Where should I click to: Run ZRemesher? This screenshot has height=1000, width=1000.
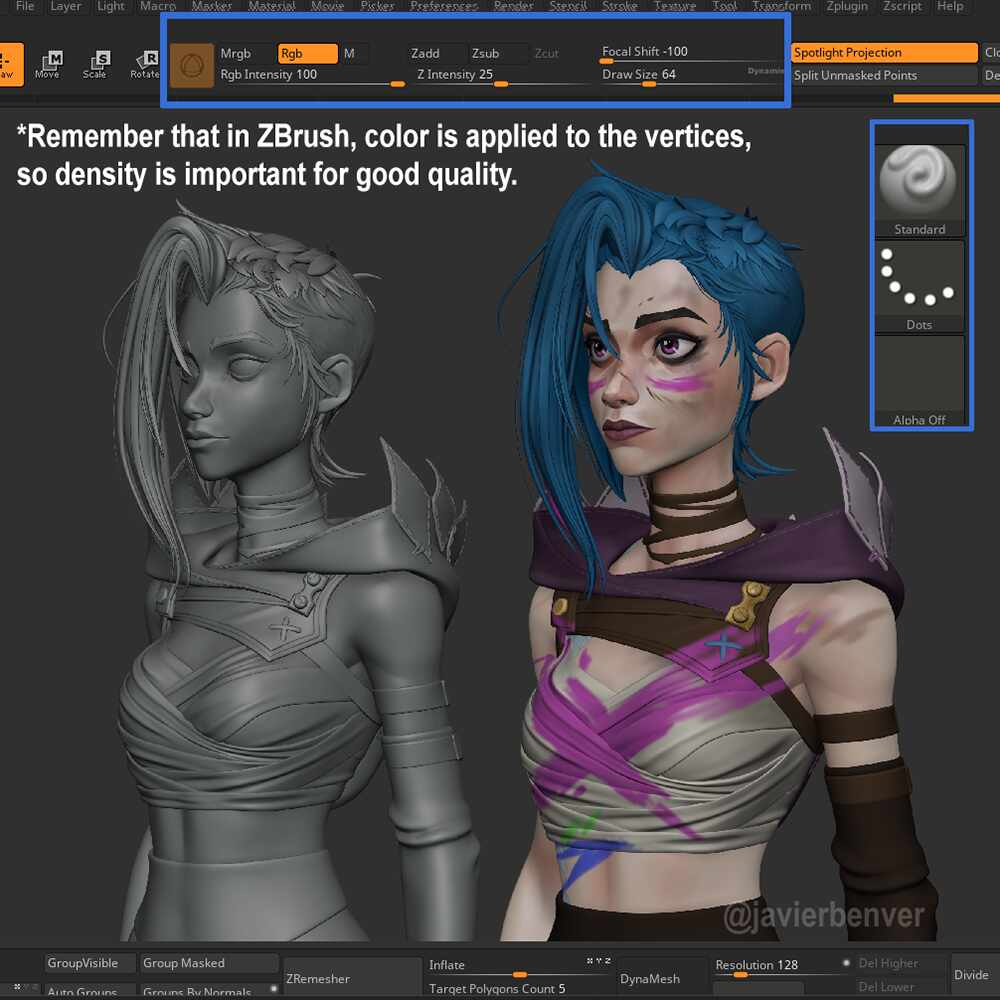pos(352,978)
